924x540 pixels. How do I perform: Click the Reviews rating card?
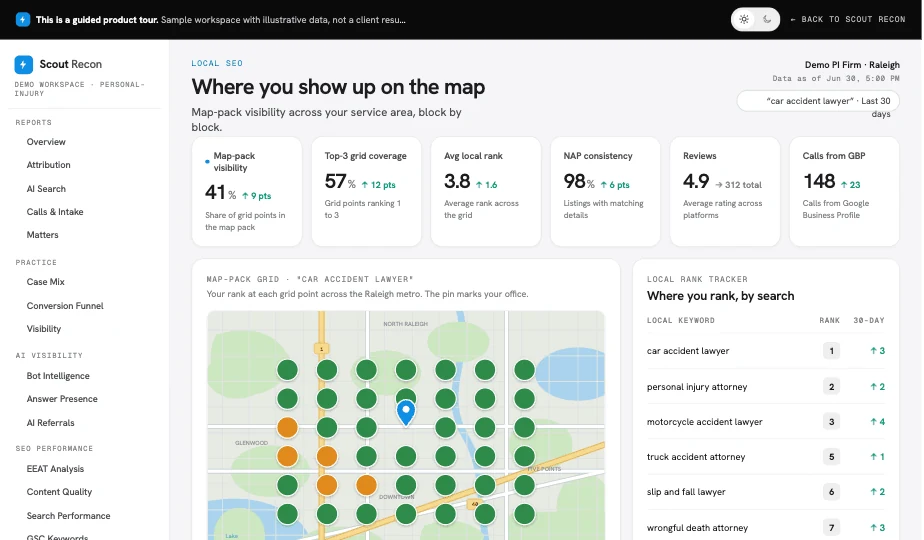[x=725, y=192]
